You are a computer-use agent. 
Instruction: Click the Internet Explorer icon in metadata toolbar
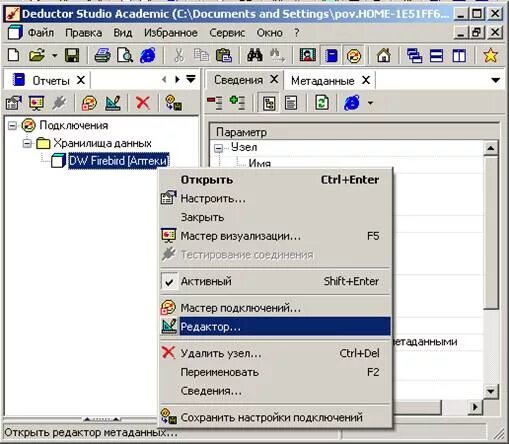[352, 103]
